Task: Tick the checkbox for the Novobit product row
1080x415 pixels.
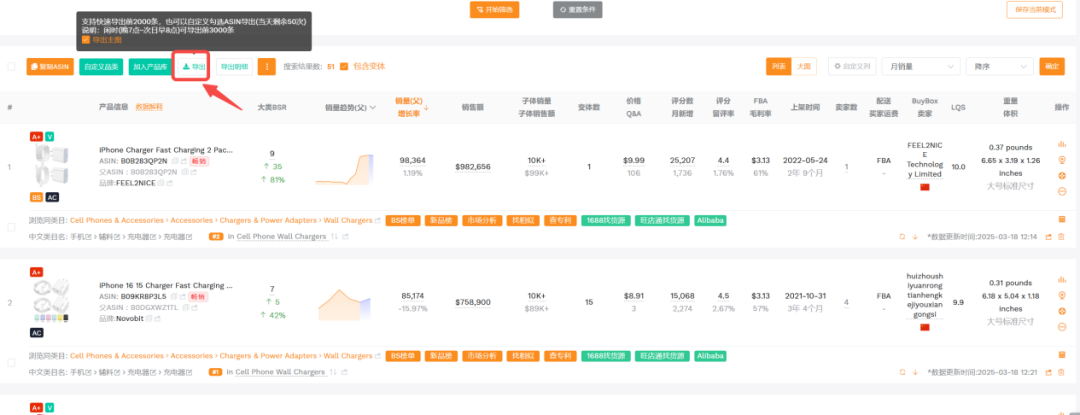Action: pos(11,362)
